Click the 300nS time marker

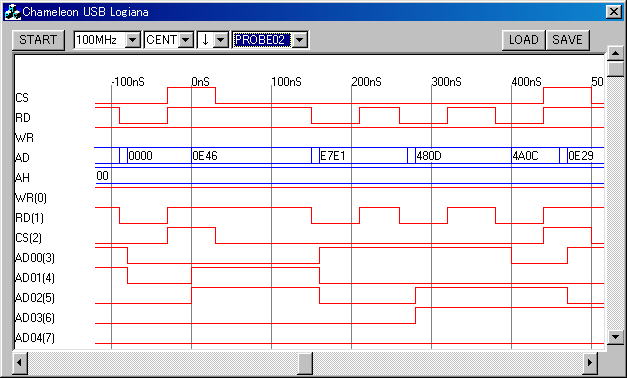[x=446, y=82]
